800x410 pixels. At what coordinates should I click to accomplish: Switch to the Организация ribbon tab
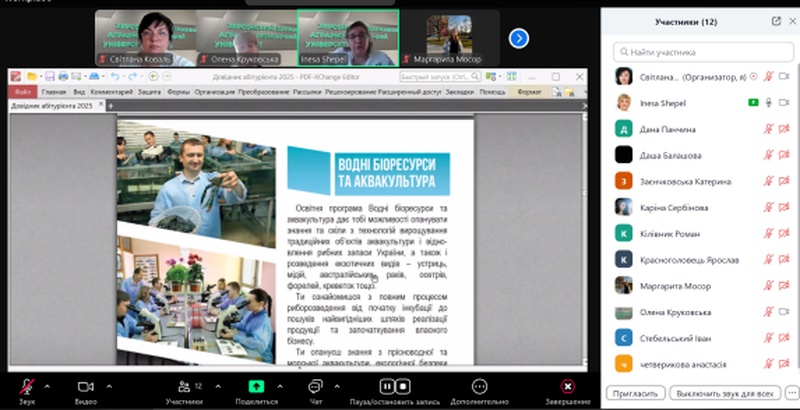214,92
